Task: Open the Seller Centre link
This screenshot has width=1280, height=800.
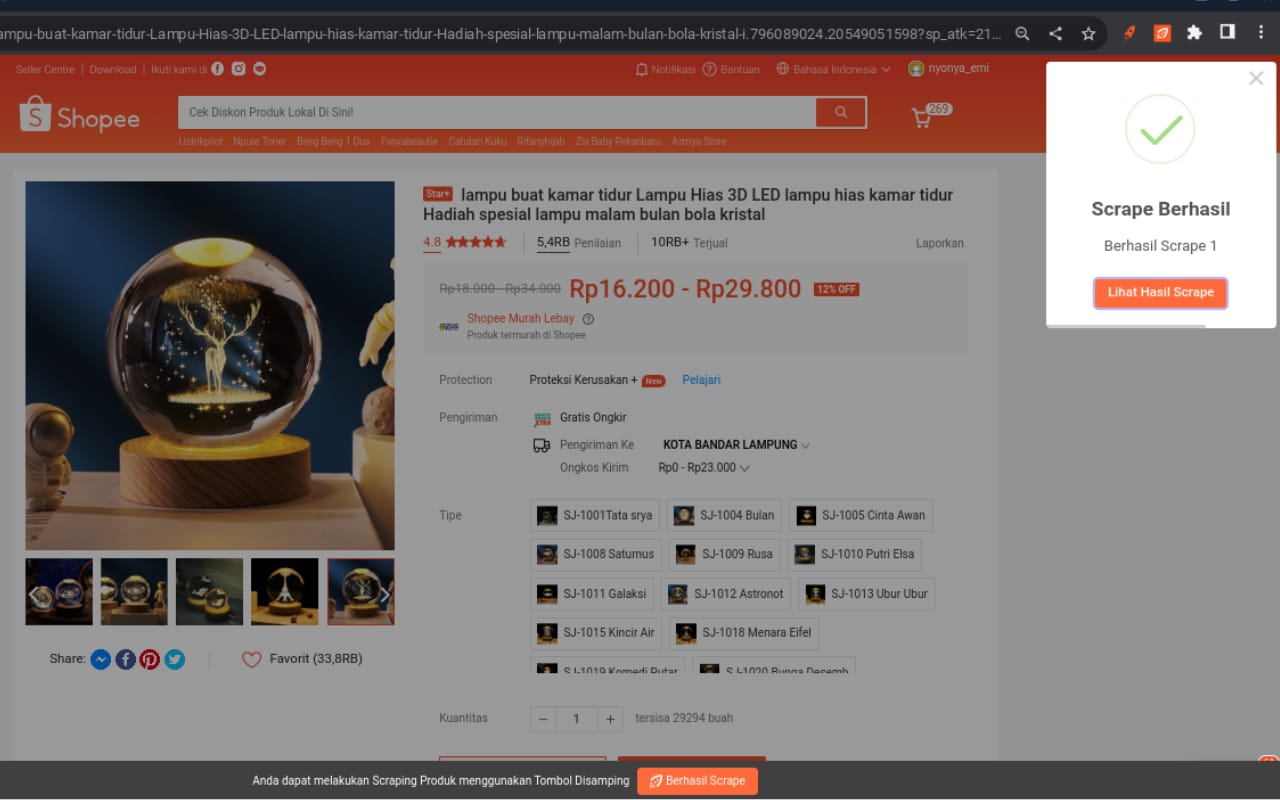Action: [45, 69]
